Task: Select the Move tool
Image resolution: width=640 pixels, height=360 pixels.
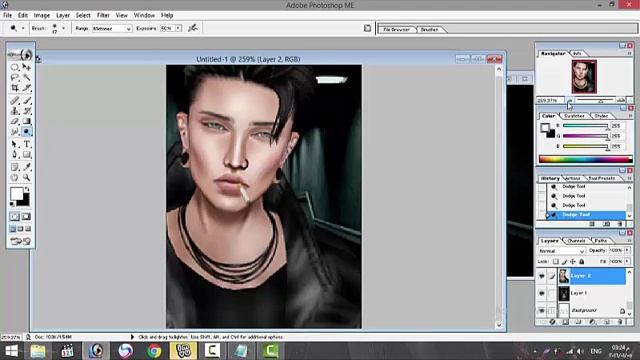Action: (27, 67)
